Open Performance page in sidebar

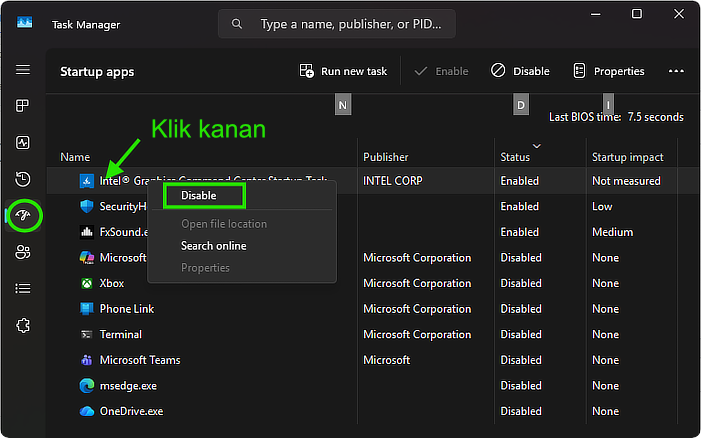[x=23, y=143]
